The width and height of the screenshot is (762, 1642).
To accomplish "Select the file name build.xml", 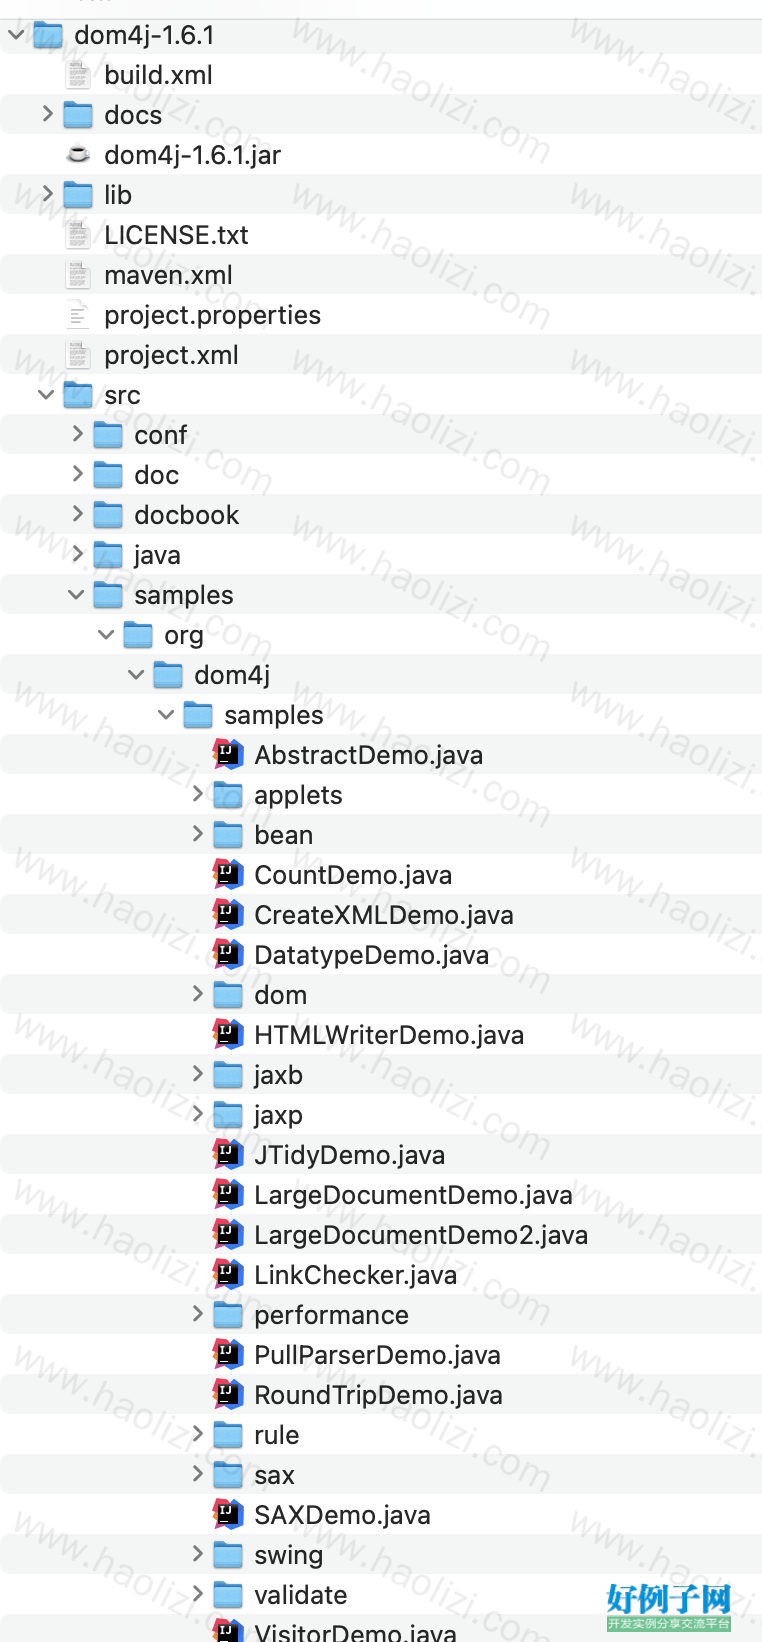I will pyautogui.click(x=158, y=75).
